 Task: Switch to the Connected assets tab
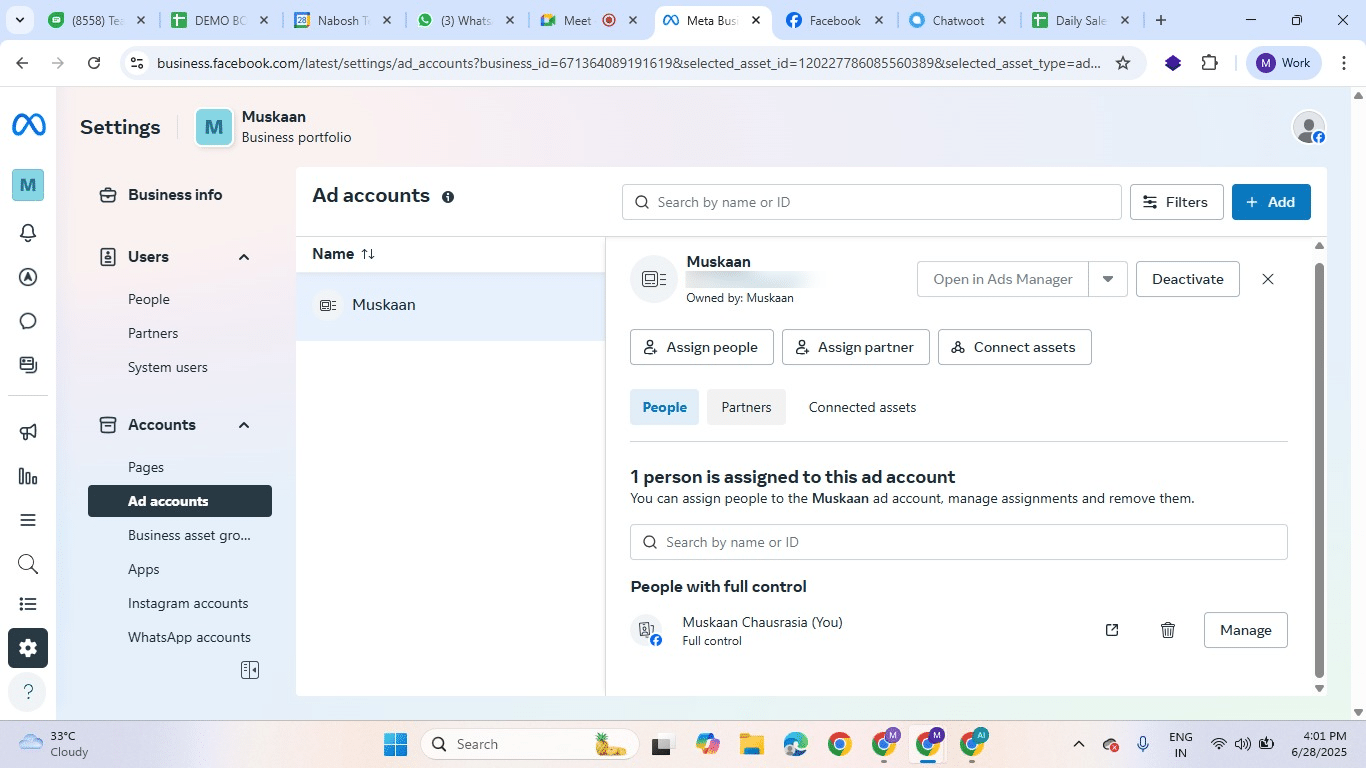862,407
